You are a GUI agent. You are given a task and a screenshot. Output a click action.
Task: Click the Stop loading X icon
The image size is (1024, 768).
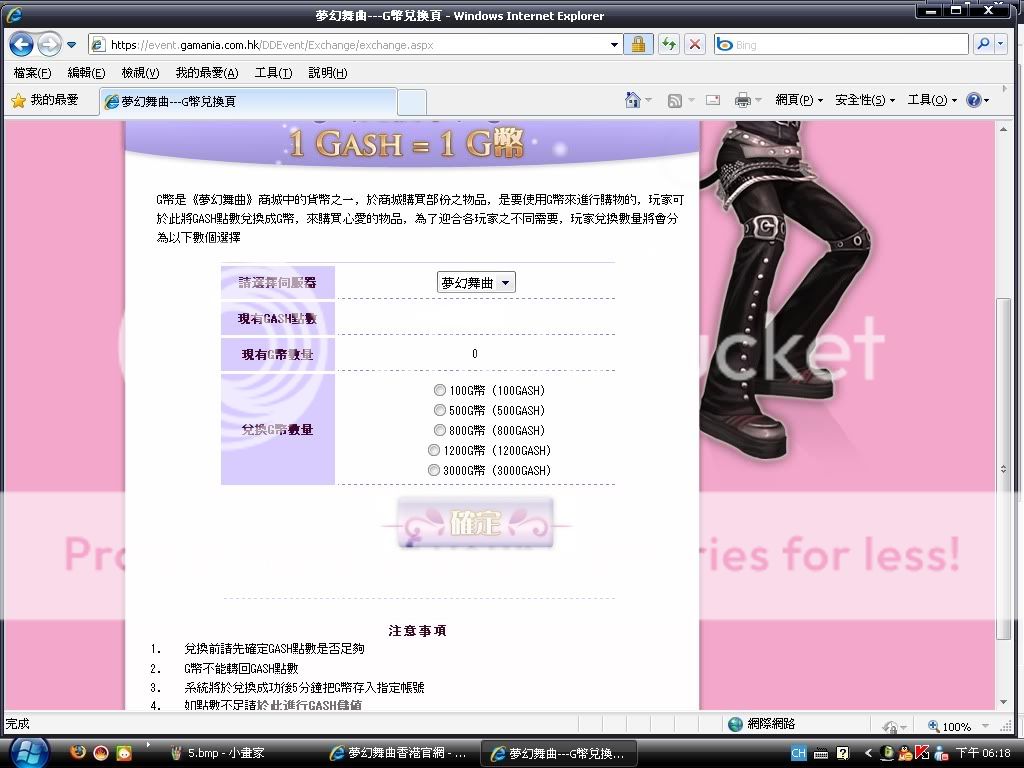click(695, 45)
